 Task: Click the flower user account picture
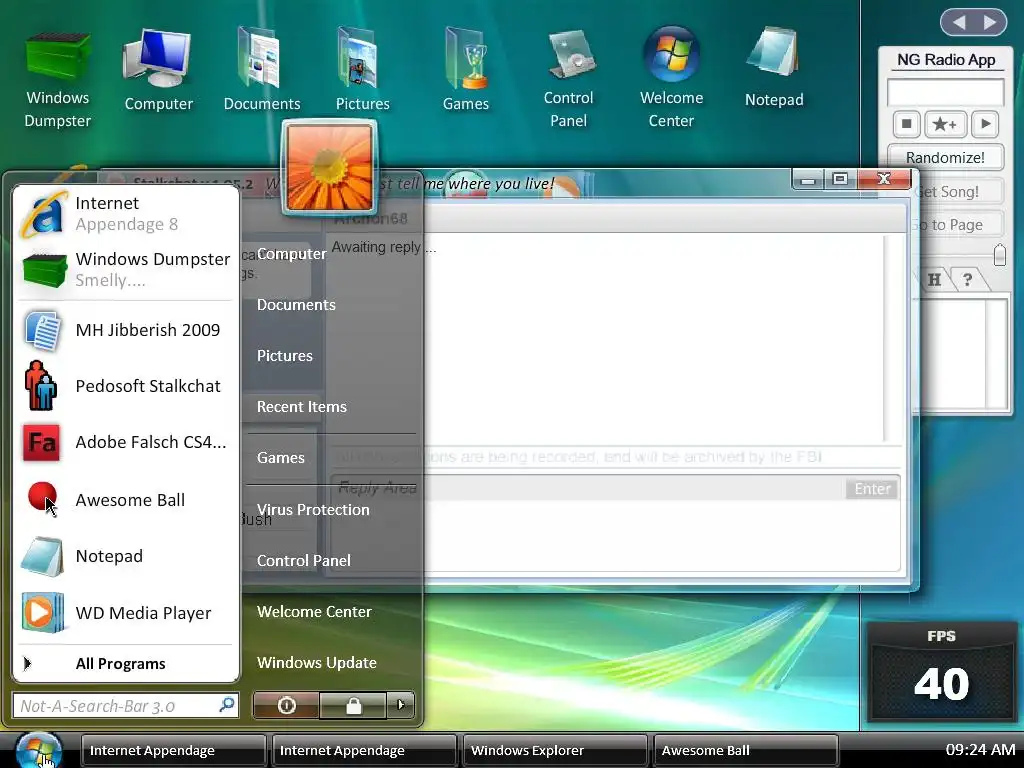(x=330, y=167)
